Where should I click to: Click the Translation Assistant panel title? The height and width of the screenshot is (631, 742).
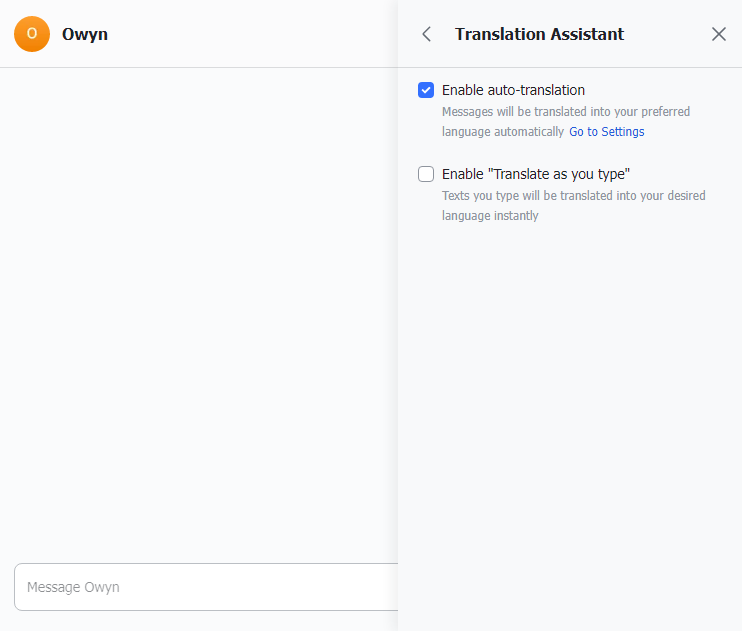(539, 34)
